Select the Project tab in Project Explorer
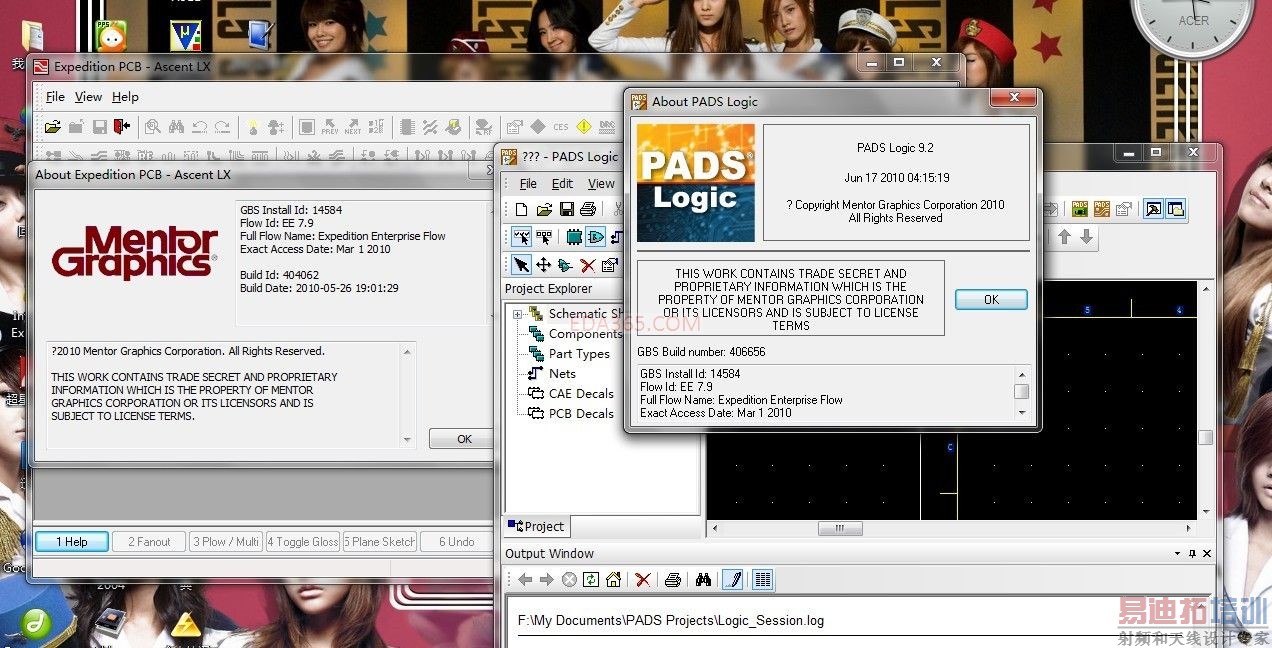 click(536, 526)
